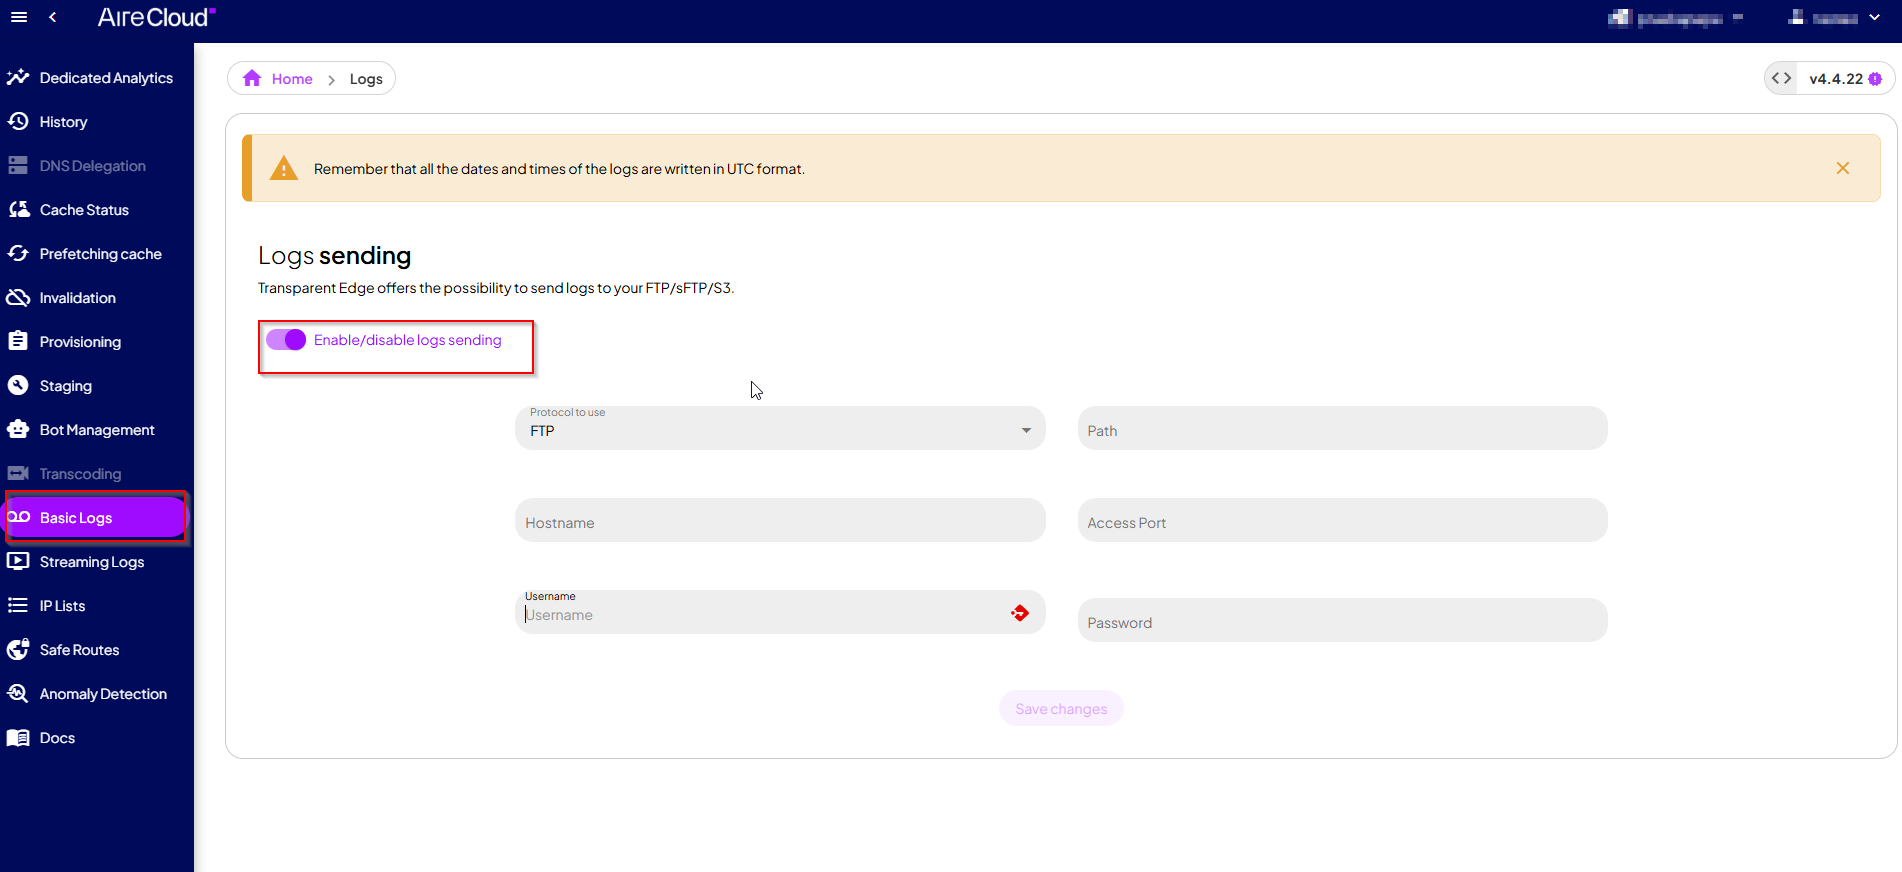Click the Dedicated Analytics chart icon

[18, 77]
